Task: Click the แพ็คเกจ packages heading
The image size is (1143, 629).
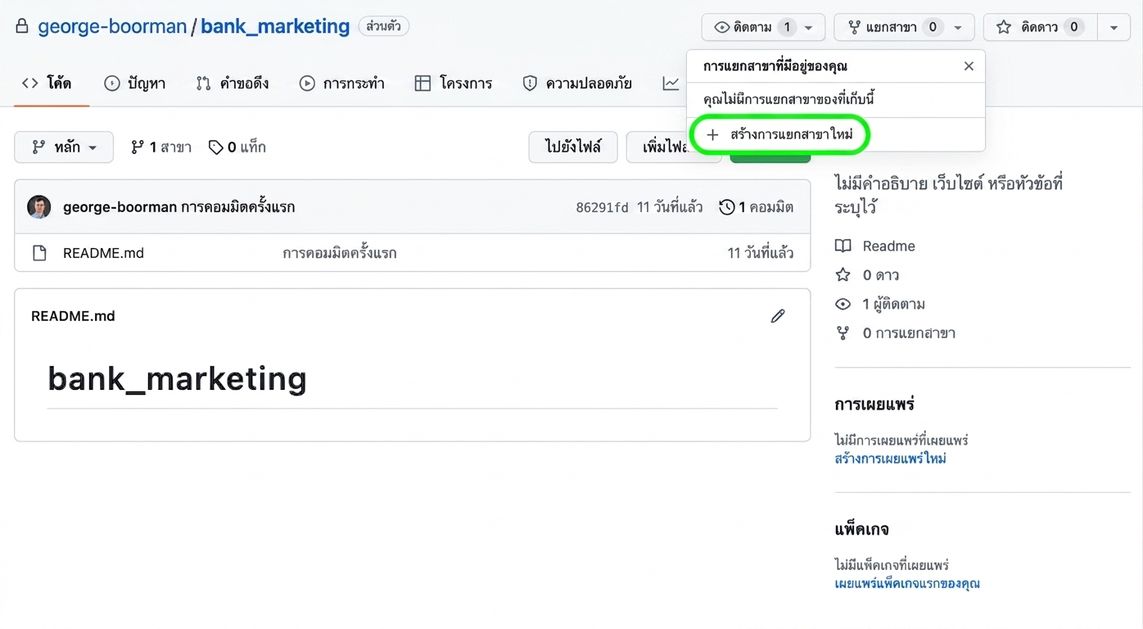Action: (862, 529)
